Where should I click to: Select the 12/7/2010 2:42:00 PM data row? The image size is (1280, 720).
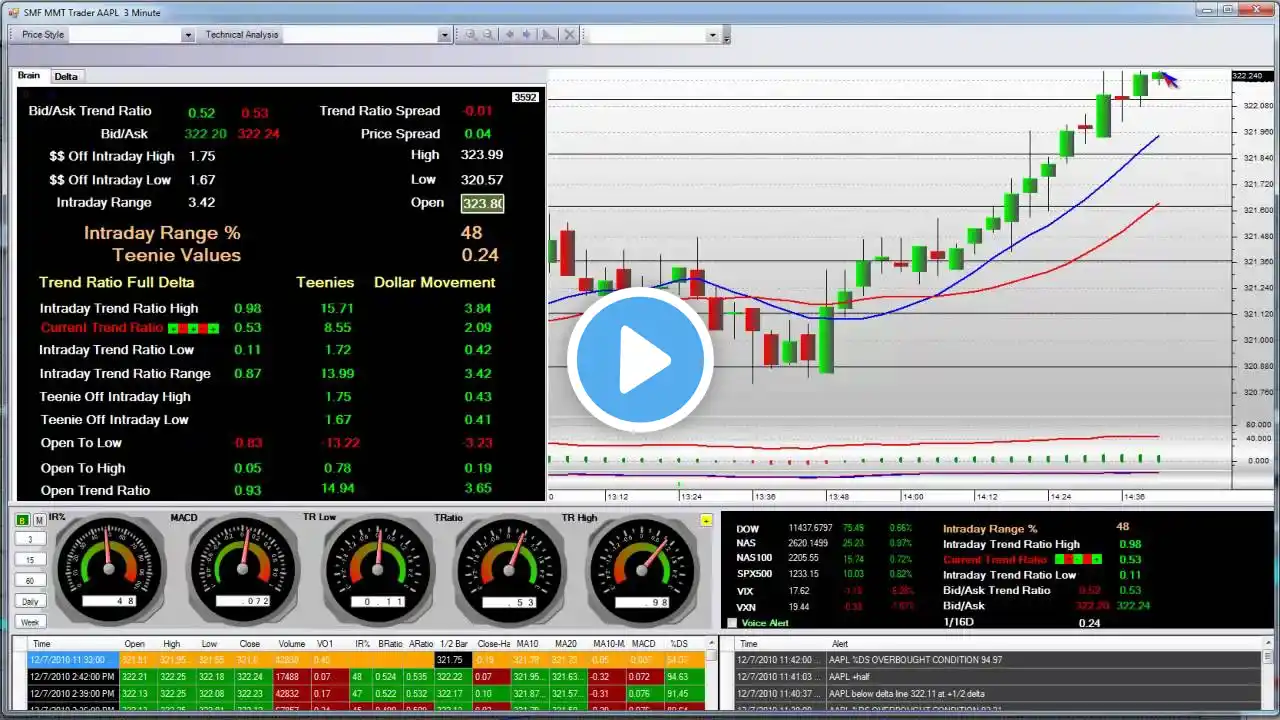pos(366,677)
